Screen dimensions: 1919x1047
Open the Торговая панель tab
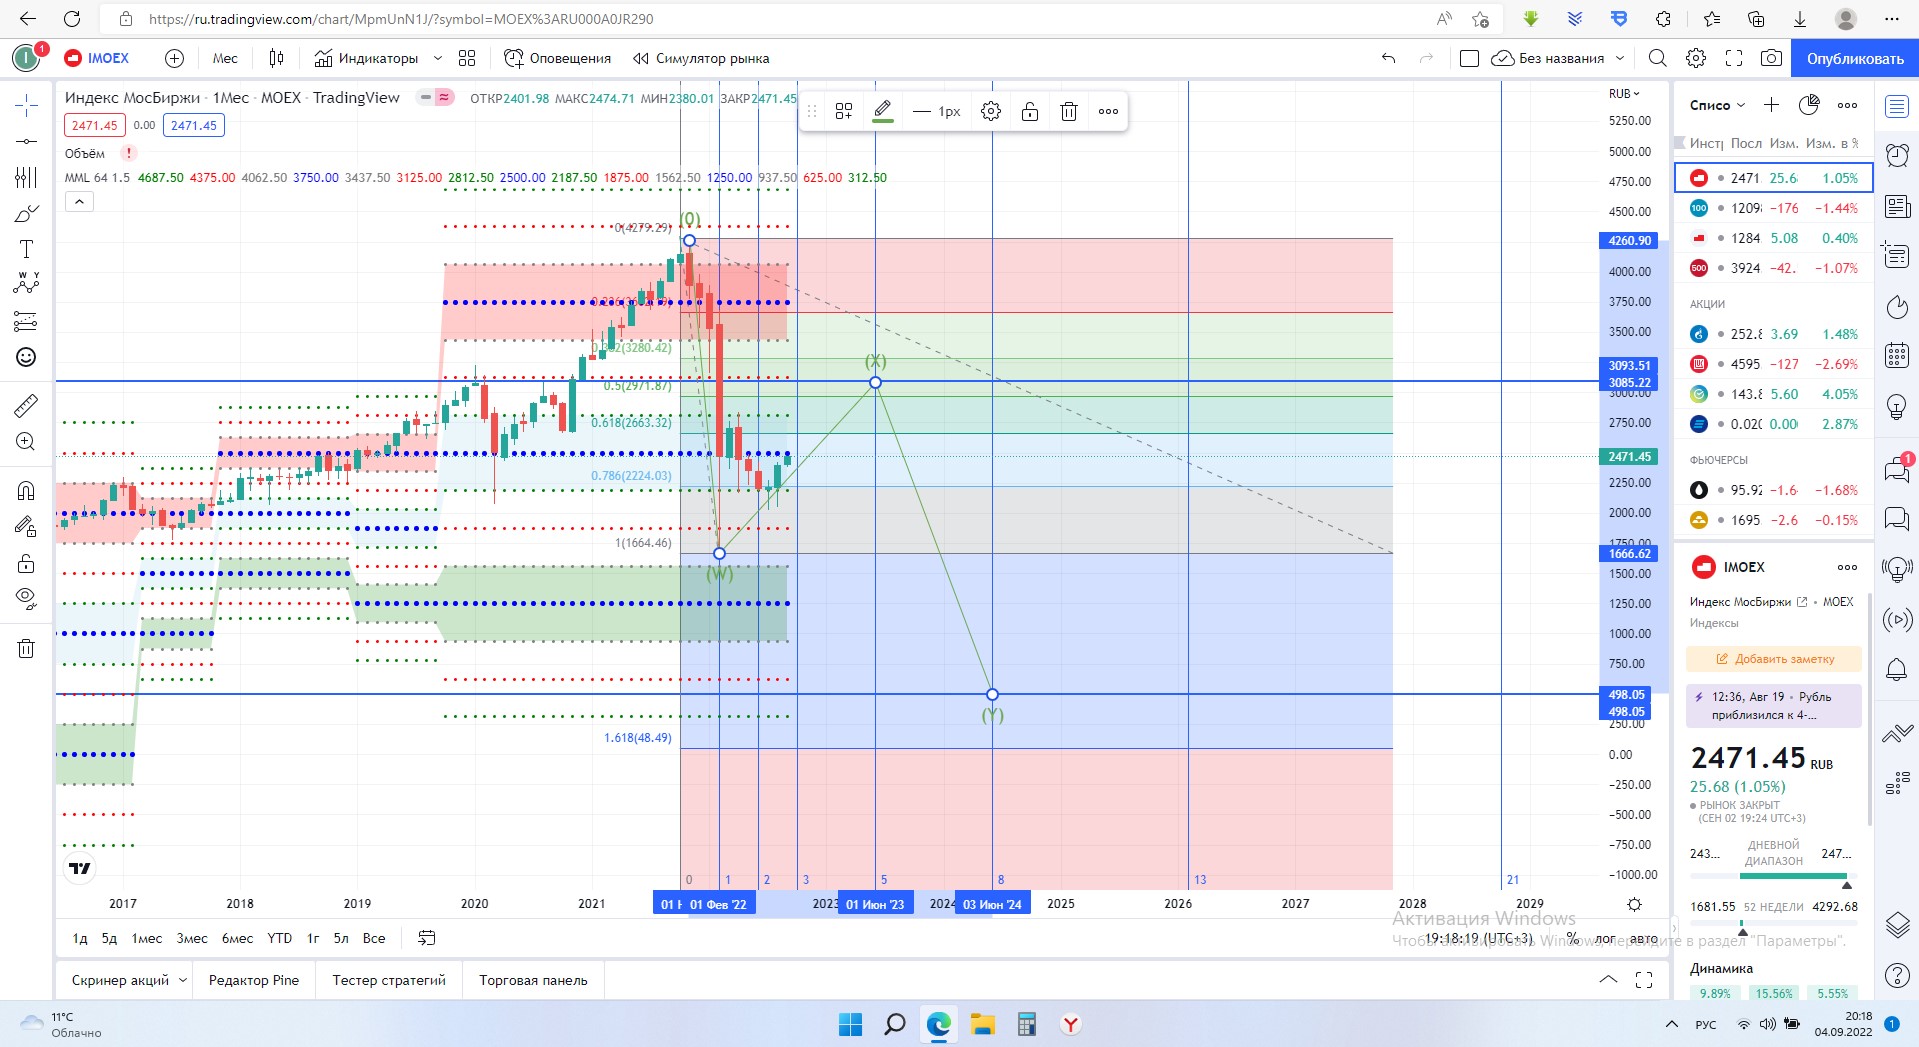[x=533, y=980]
